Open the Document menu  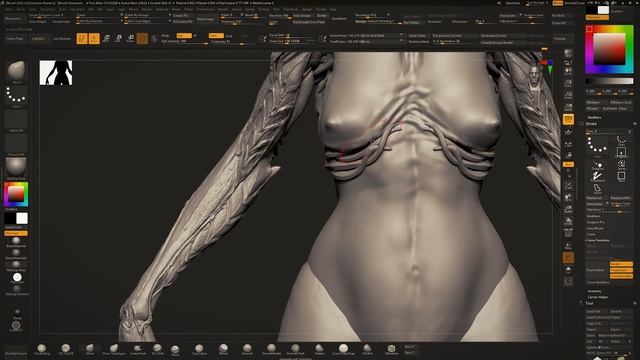48,9
